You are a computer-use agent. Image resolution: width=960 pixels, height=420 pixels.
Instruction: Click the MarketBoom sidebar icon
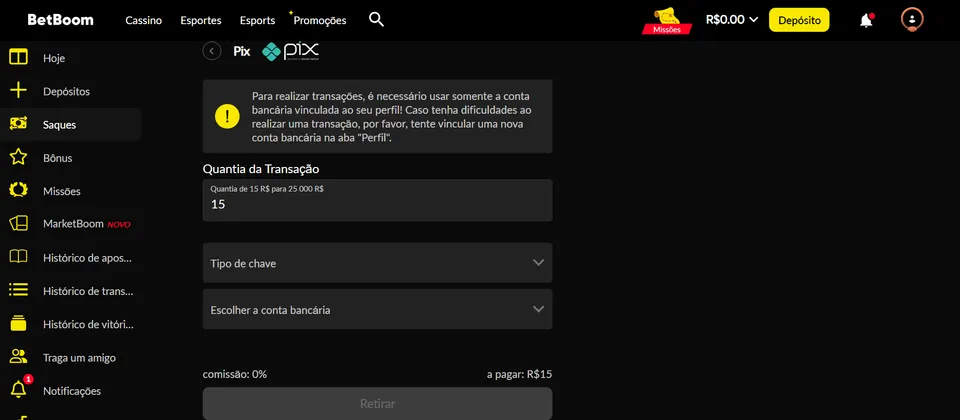[x=18, y=224]
